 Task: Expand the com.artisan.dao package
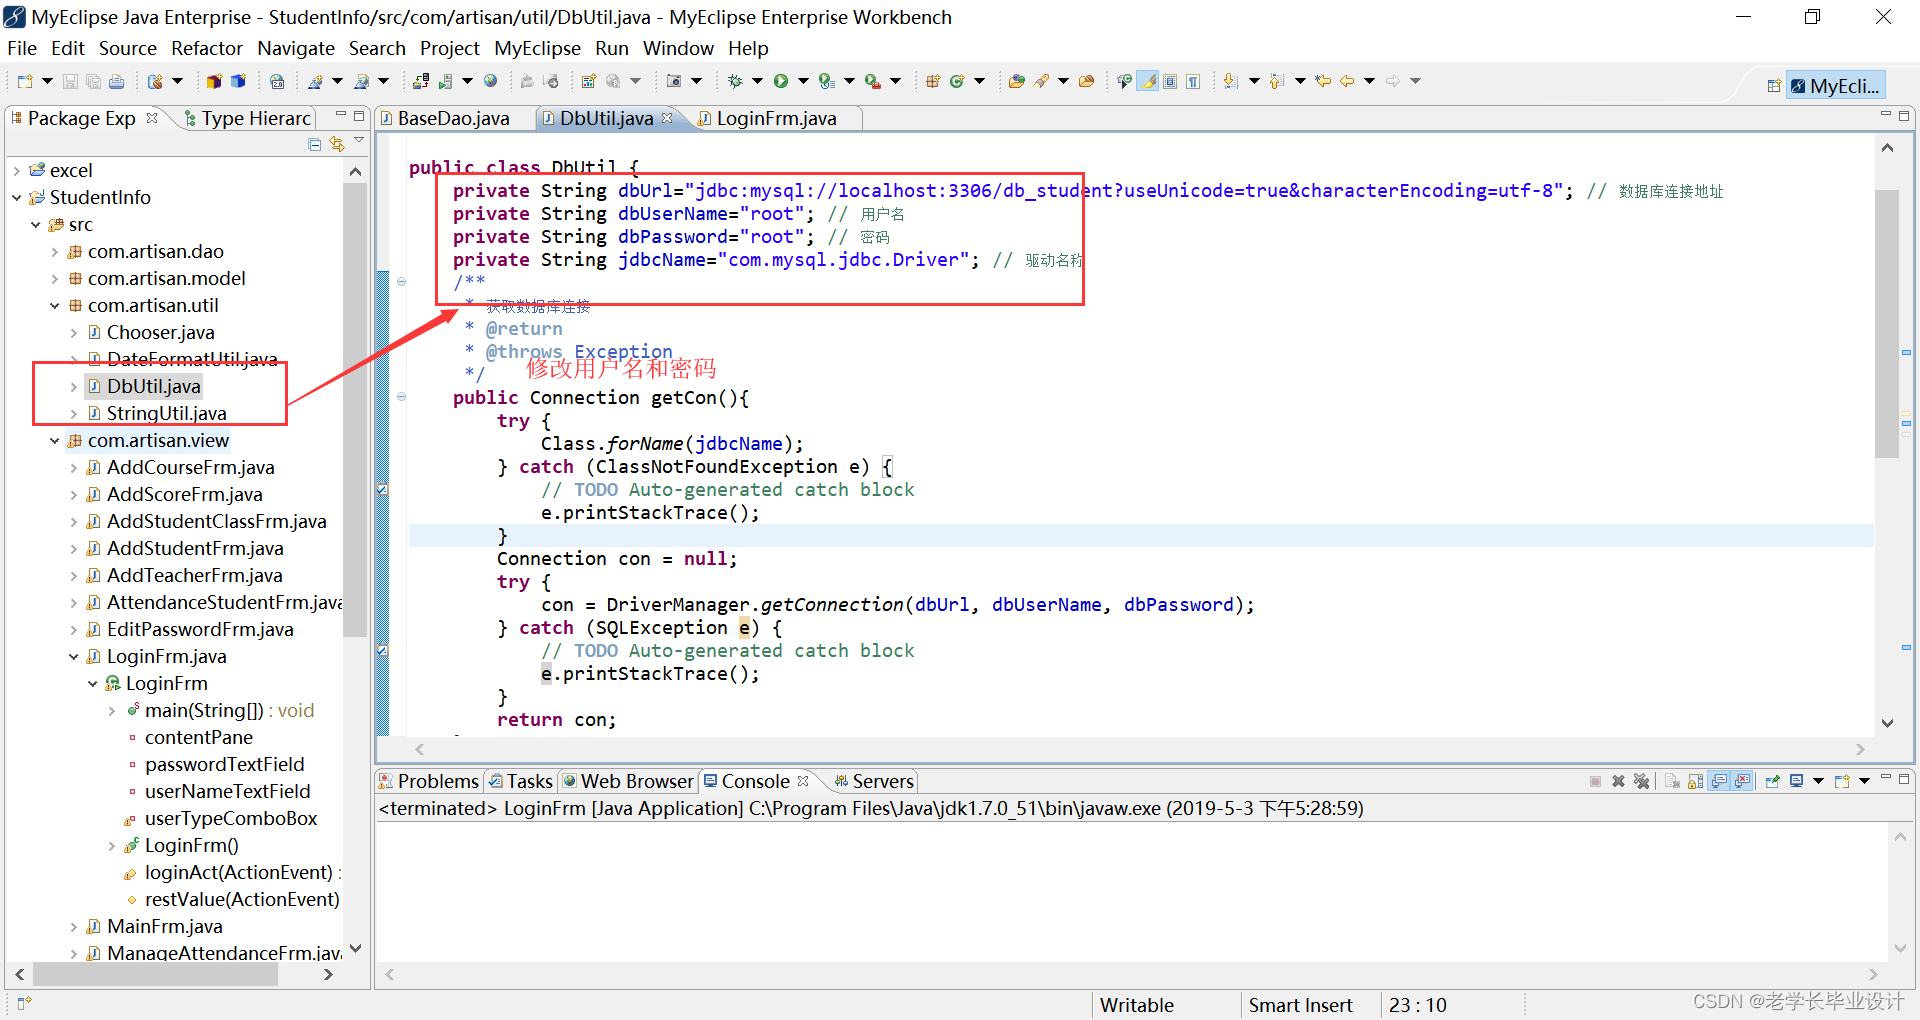[57, 251]
